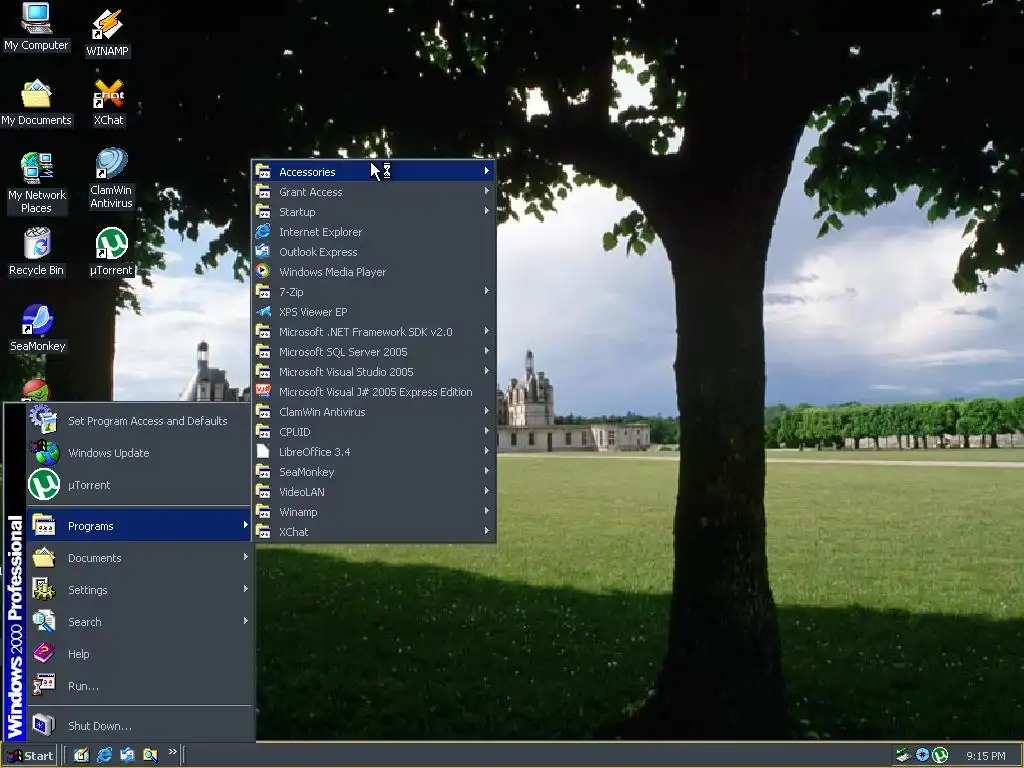Expand the Microsoft SQL Server 2005 arrow
Screen dimensions: 1024x768
coord(487,351)
